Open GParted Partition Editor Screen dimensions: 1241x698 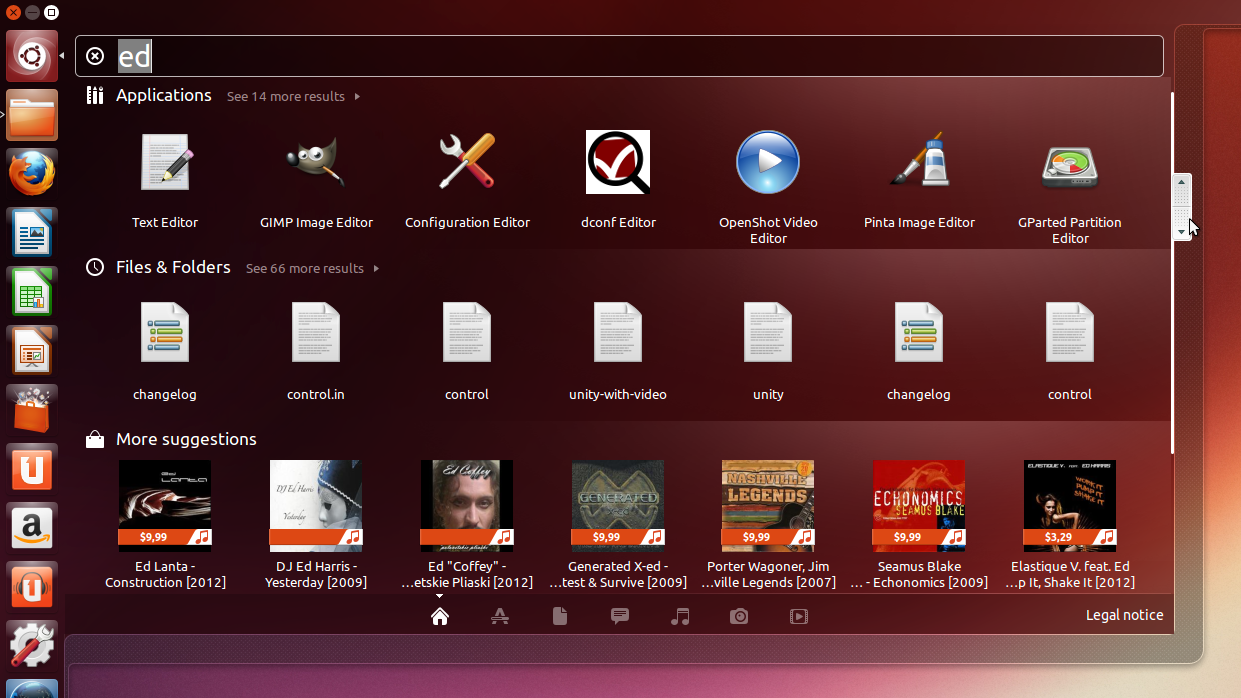[1070, 180]
